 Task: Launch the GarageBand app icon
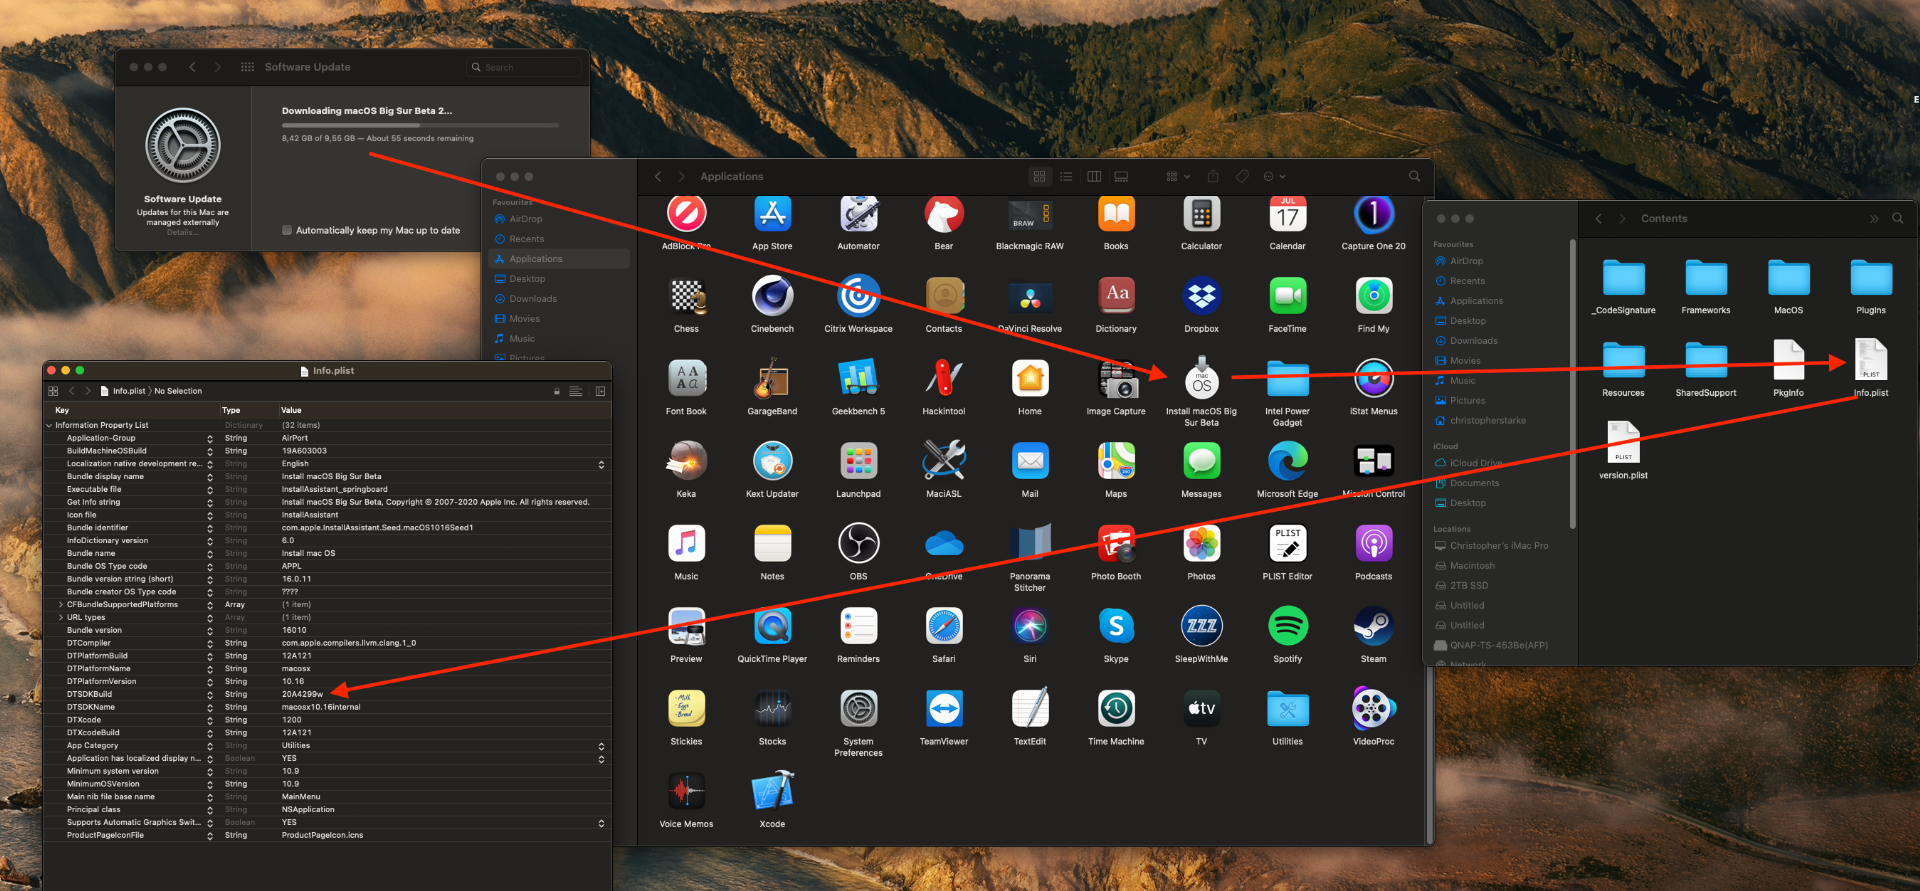pyautogui.click(x=772, y=379)
